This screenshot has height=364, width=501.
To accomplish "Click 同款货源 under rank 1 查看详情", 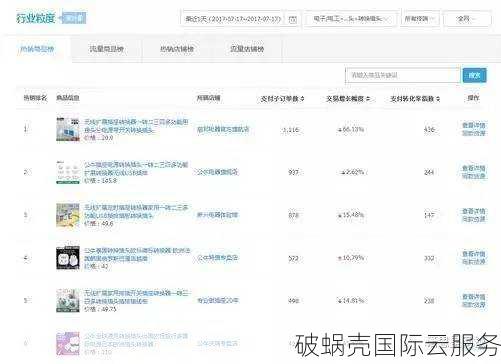I will tap(474, 133).
